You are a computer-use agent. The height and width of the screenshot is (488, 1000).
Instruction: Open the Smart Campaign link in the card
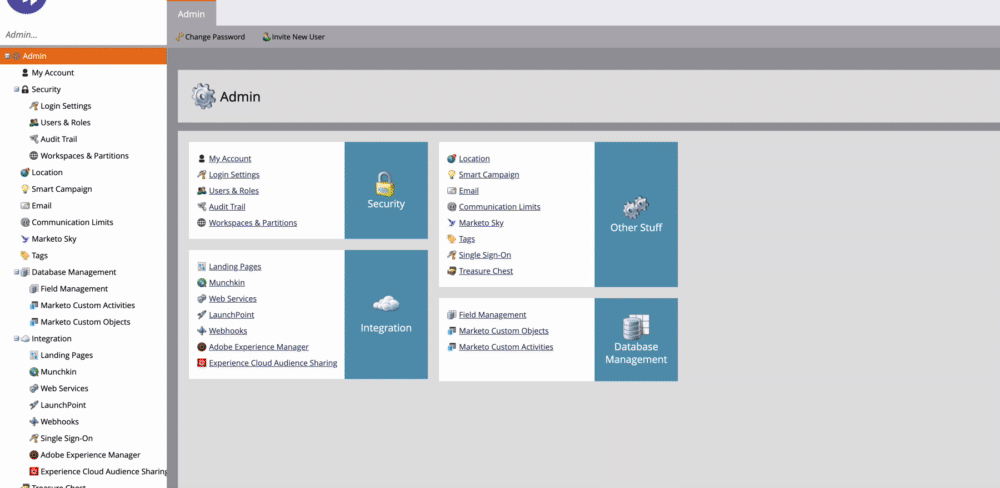pos(489,175)
